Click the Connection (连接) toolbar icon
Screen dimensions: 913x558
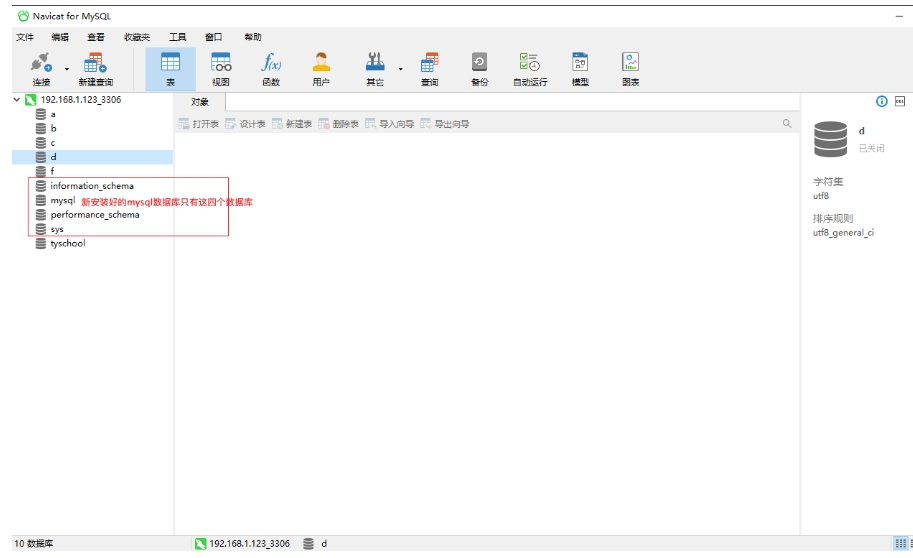point(41,68)
